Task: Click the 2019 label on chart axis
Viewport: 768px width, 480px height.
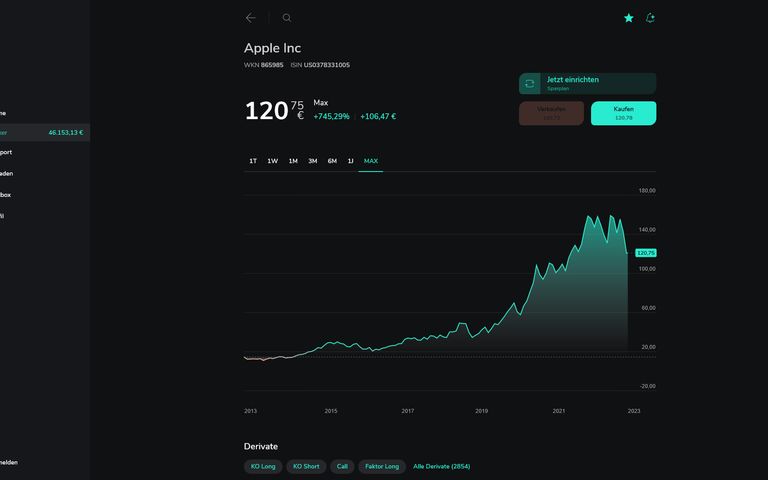Action: (481, 411)
